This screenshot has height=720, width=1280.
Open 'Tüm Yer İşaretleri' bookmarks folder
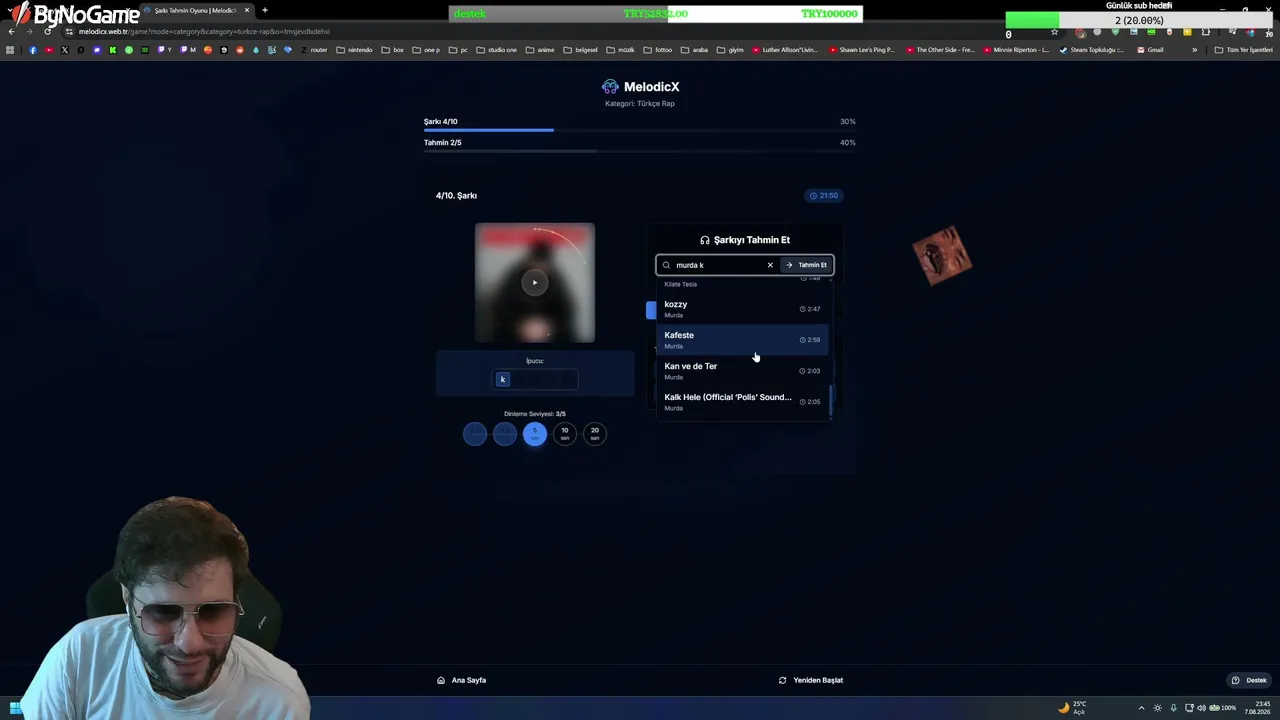point(1243,50)
